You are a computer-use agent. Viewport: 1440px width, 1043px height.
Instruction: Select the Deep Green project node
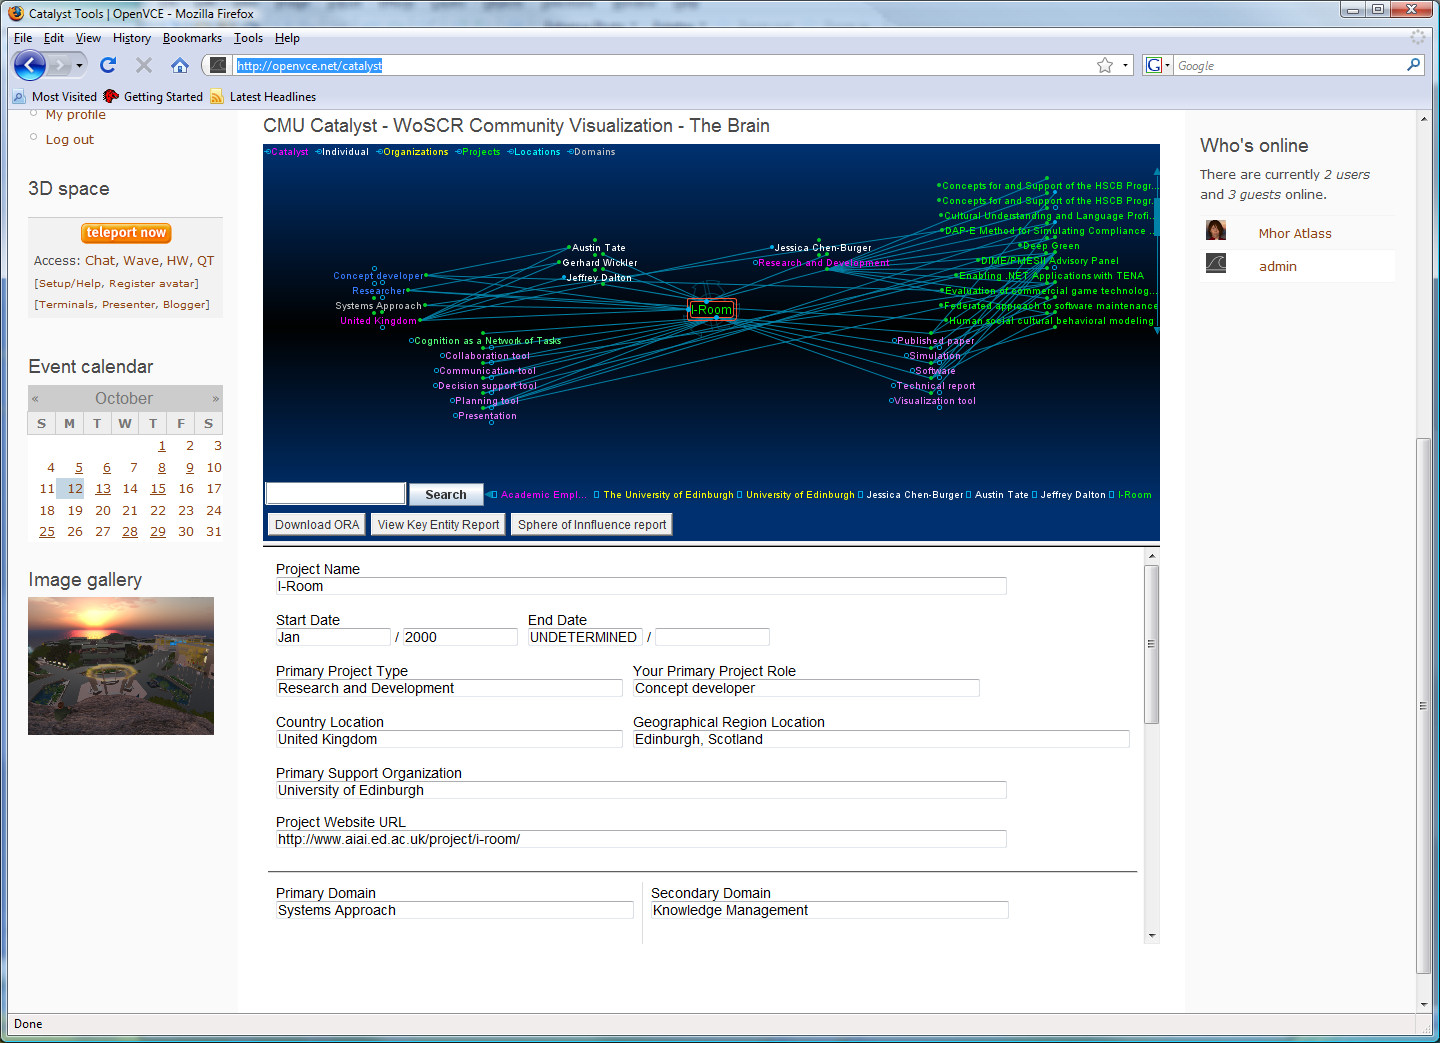[x=1050, y=246]
